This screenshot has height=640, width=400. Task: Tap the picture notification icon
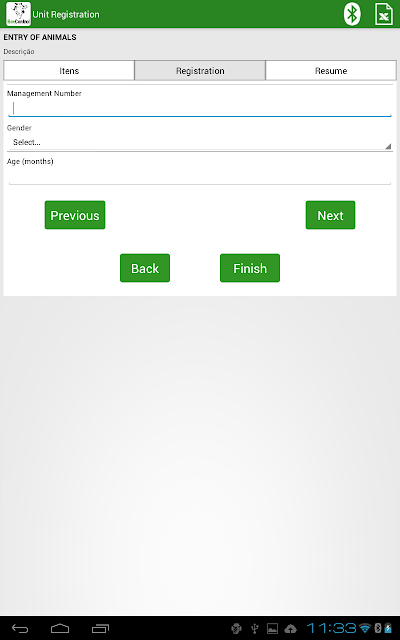click(x=272, y=628)
